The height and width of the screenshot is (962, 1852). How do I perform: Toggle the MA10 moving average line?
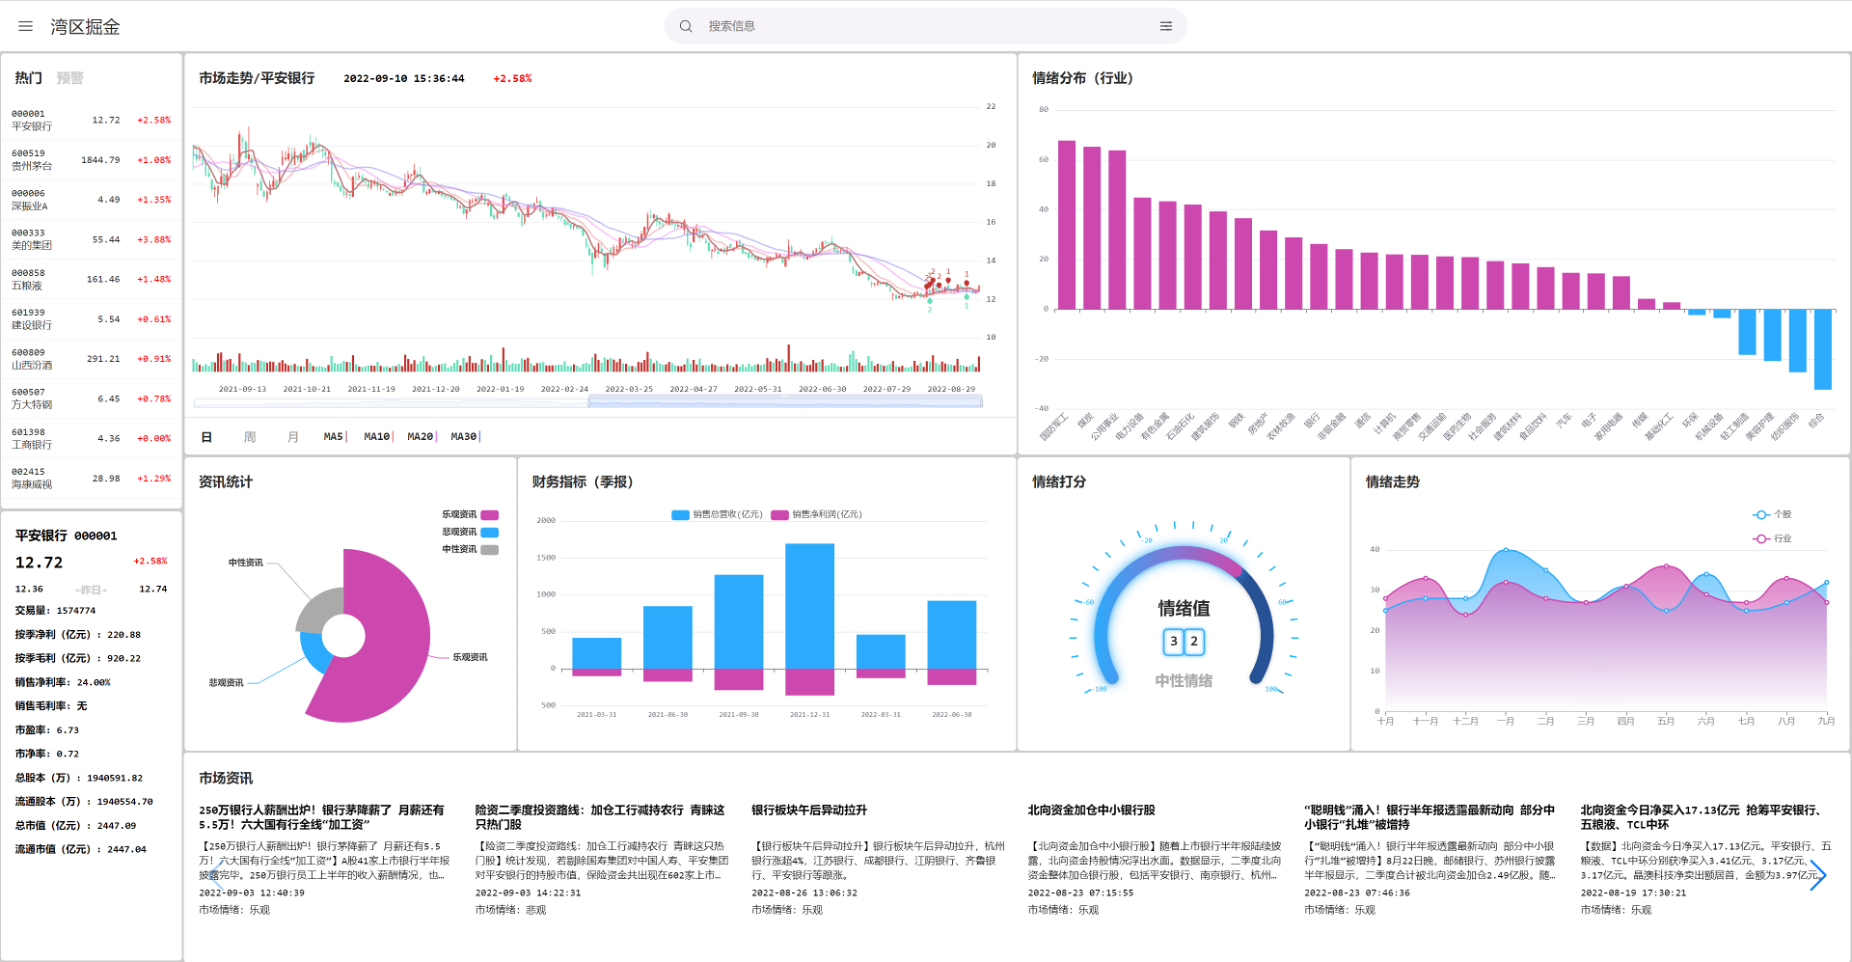377,437
